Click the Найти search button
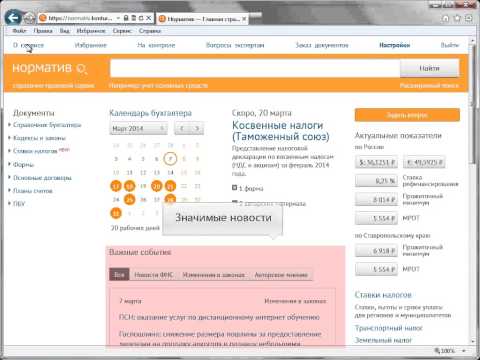 [x=429, y=68]
